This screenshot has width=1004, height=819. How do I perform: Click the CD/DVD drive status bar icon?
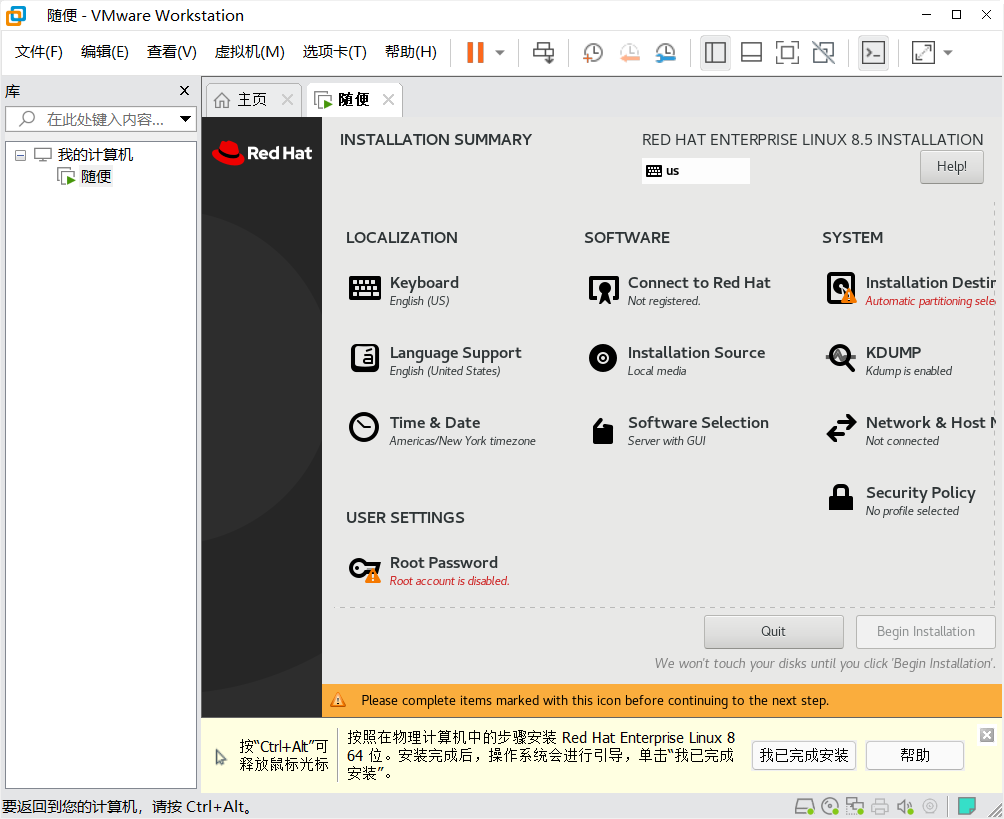click(830, 806)
